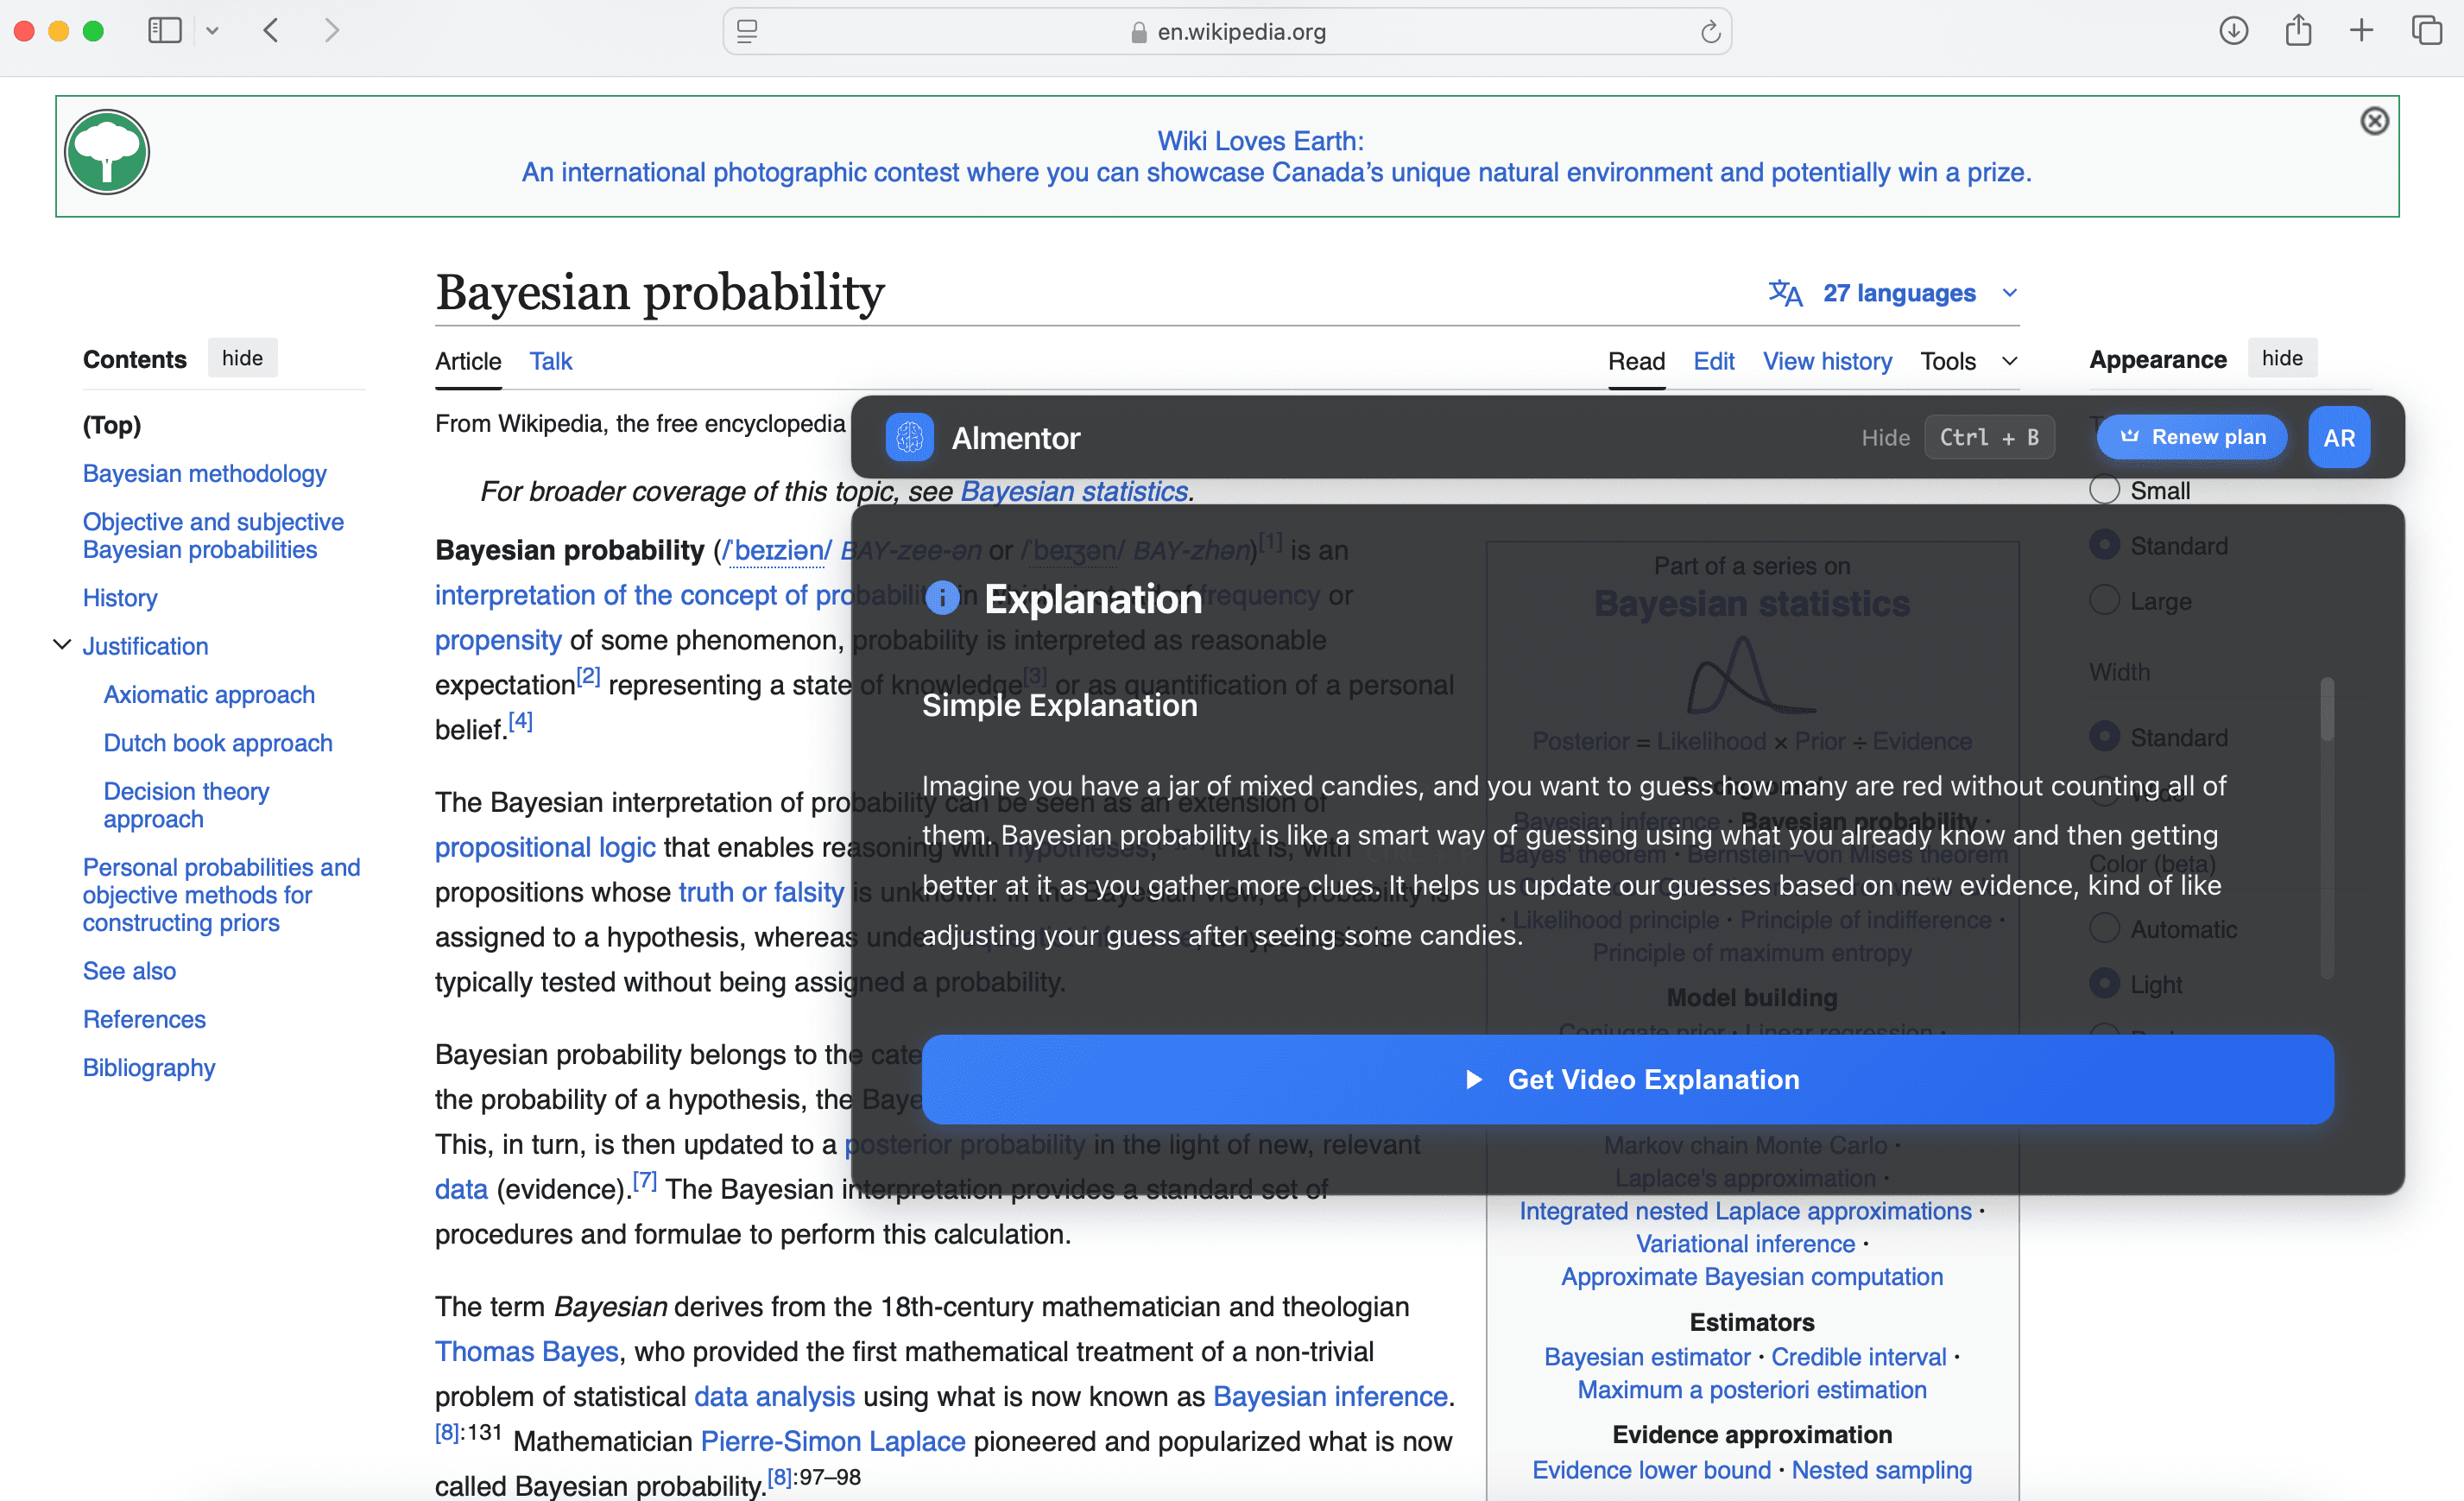Click the Renew plan button
2464x1501 pixels.
point(2192,437)
